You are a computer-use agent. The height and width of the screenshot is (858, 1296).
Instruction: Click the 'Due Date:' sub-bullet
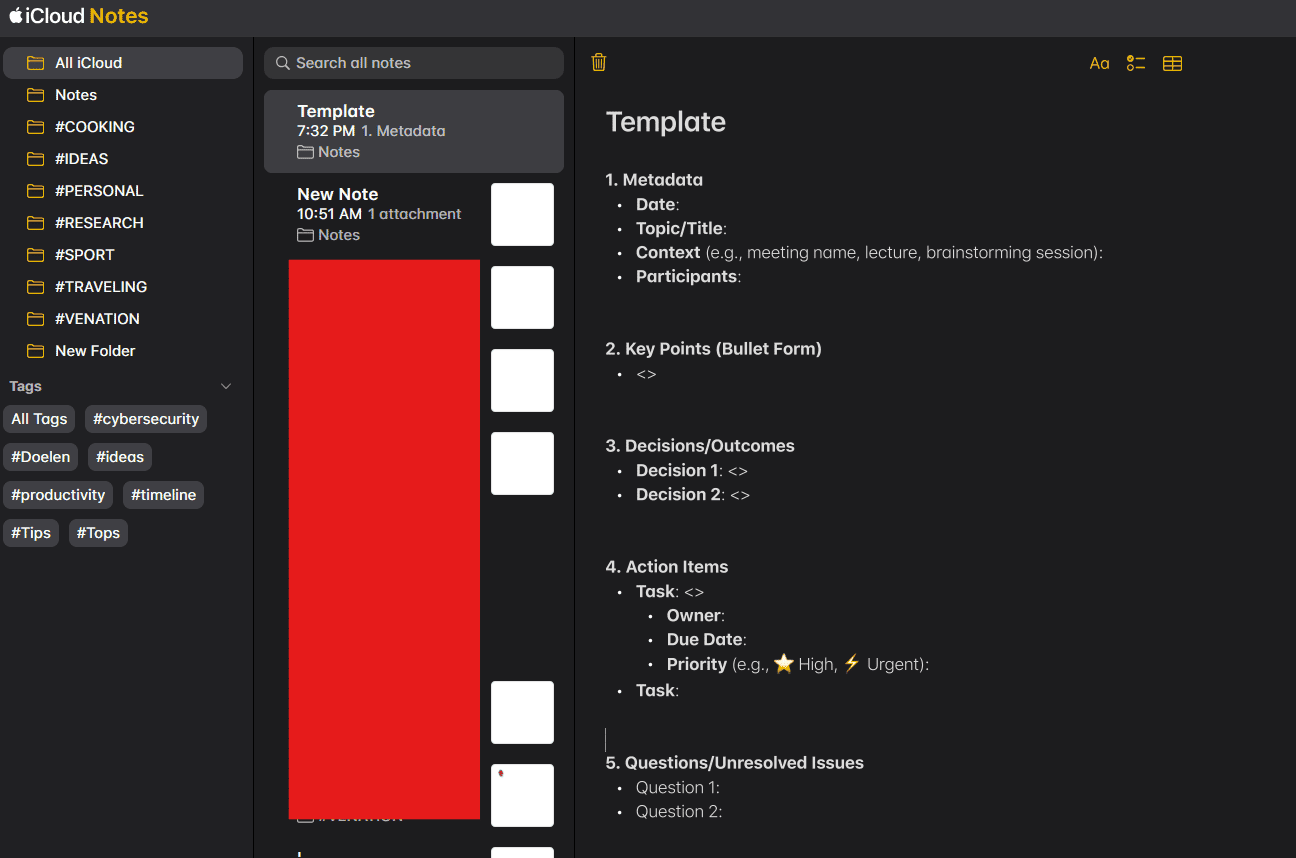[706, 639]
